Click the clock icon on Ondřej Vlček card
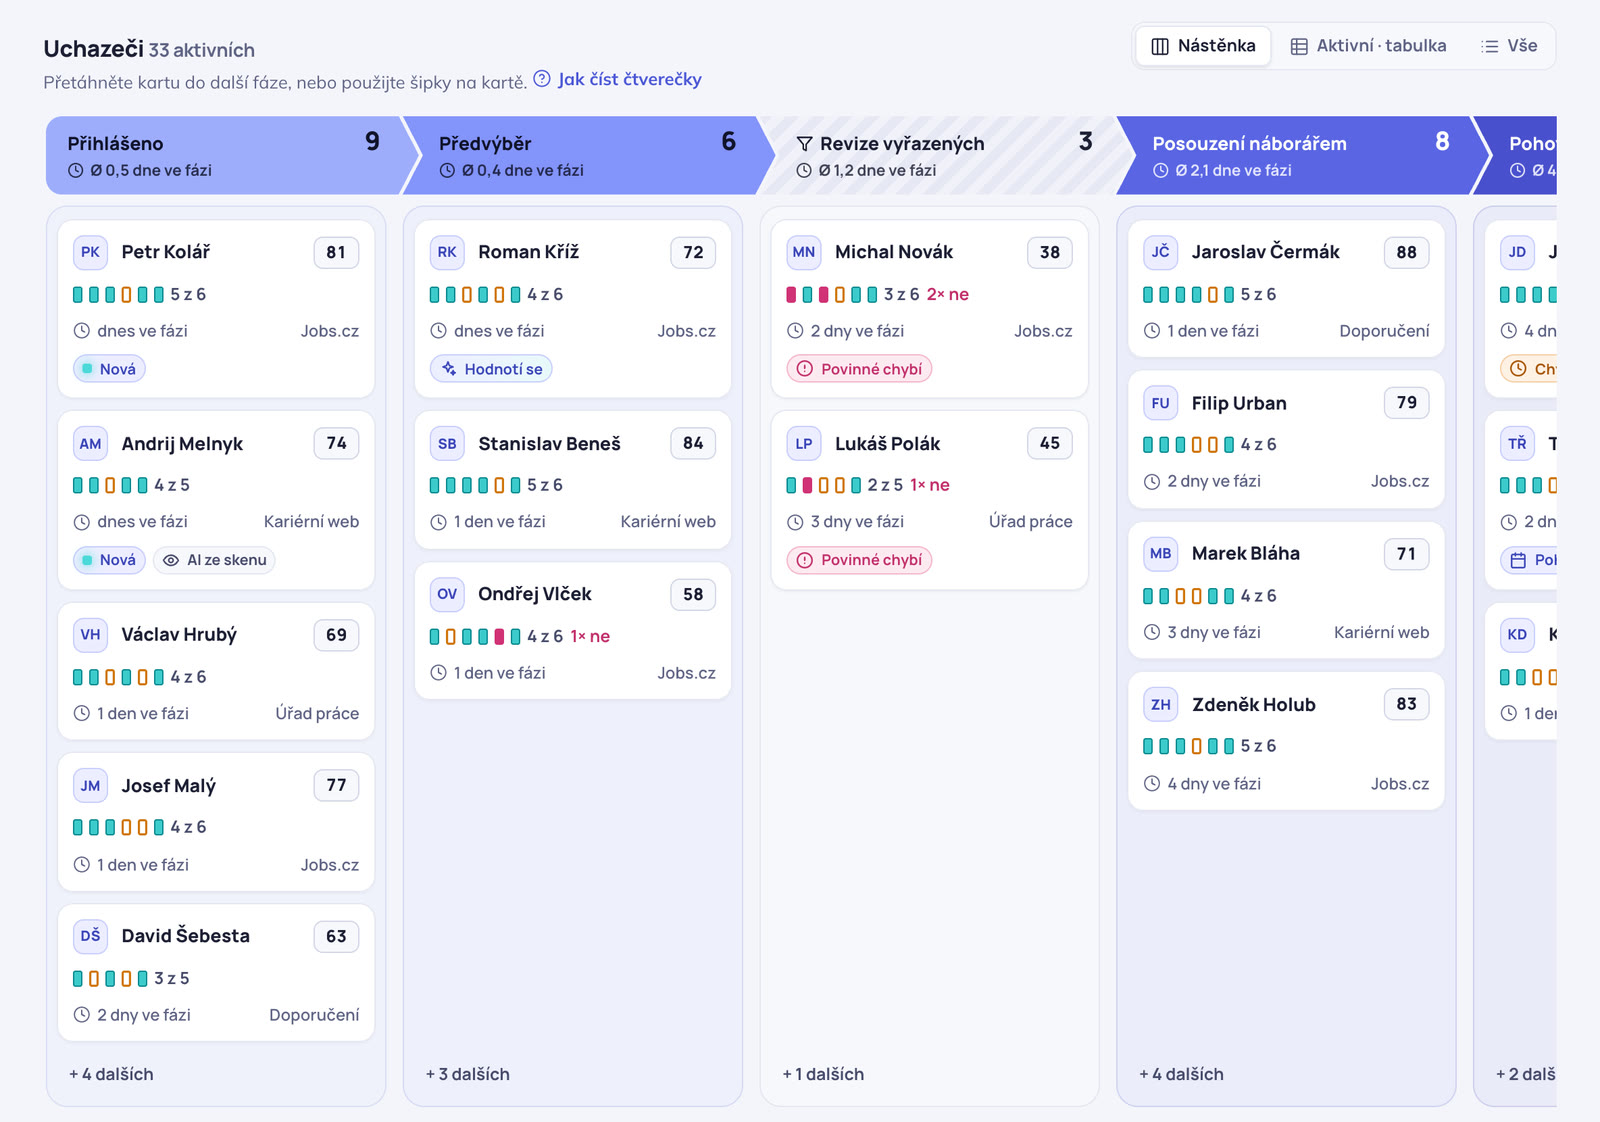The height and width of the screenshot is (1122, 1600). point(438,673)
